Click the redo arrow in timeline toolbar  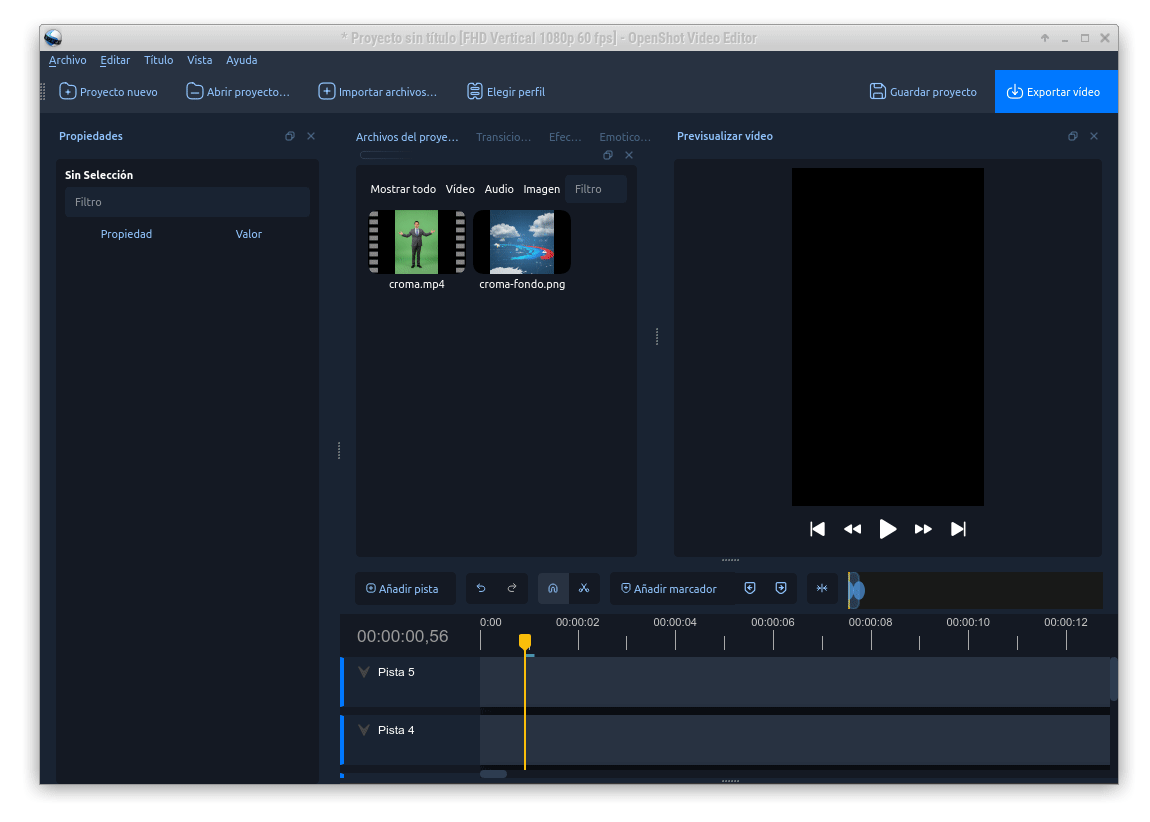(512, 589)
